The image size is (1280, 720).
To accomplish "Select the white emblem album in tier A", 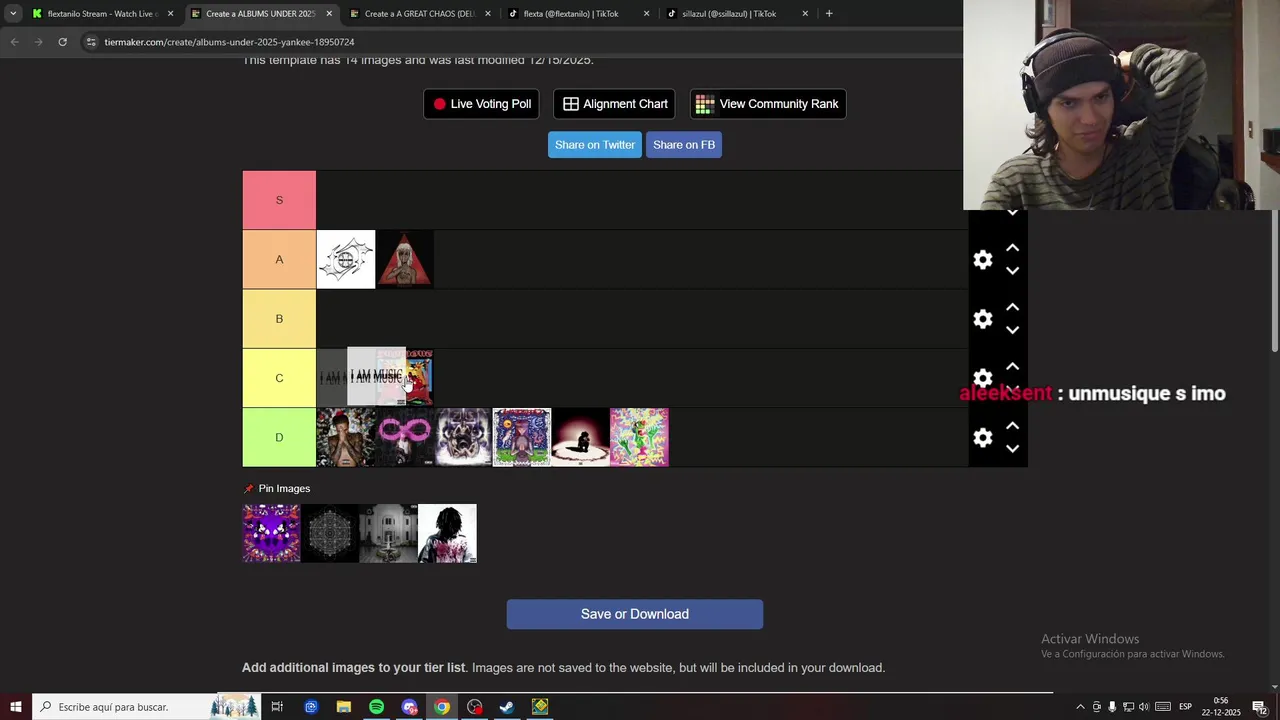I will tap(346, 260).
